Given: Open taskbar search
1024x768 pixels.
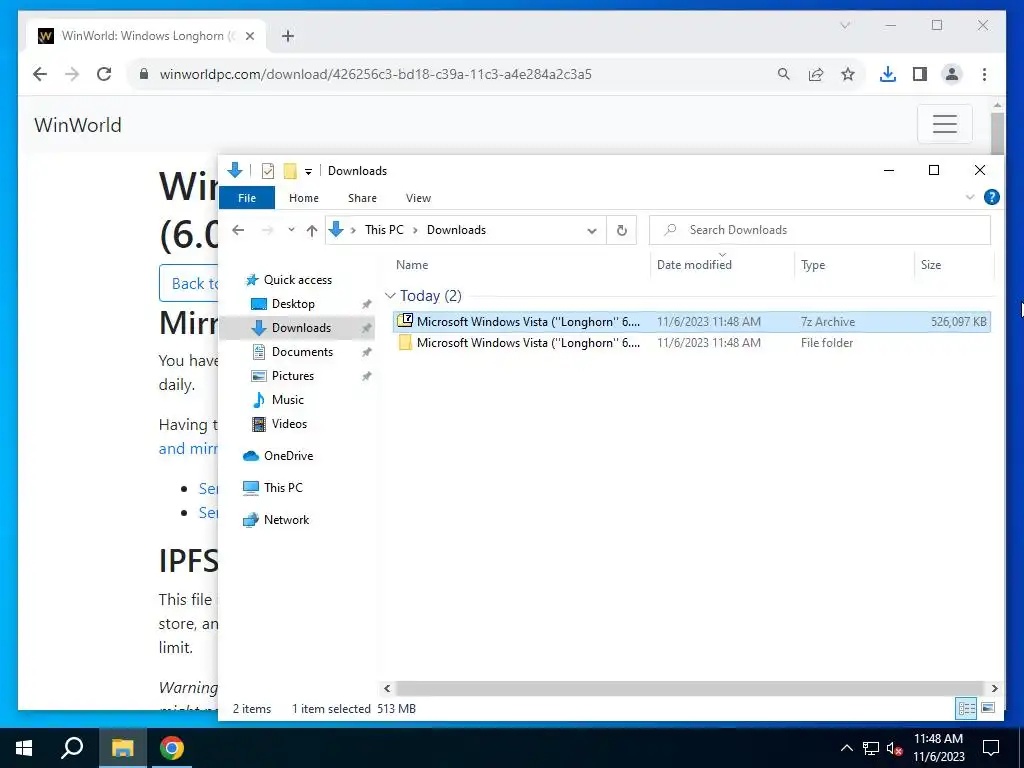Looking at the screenshot, I should 72,748.
